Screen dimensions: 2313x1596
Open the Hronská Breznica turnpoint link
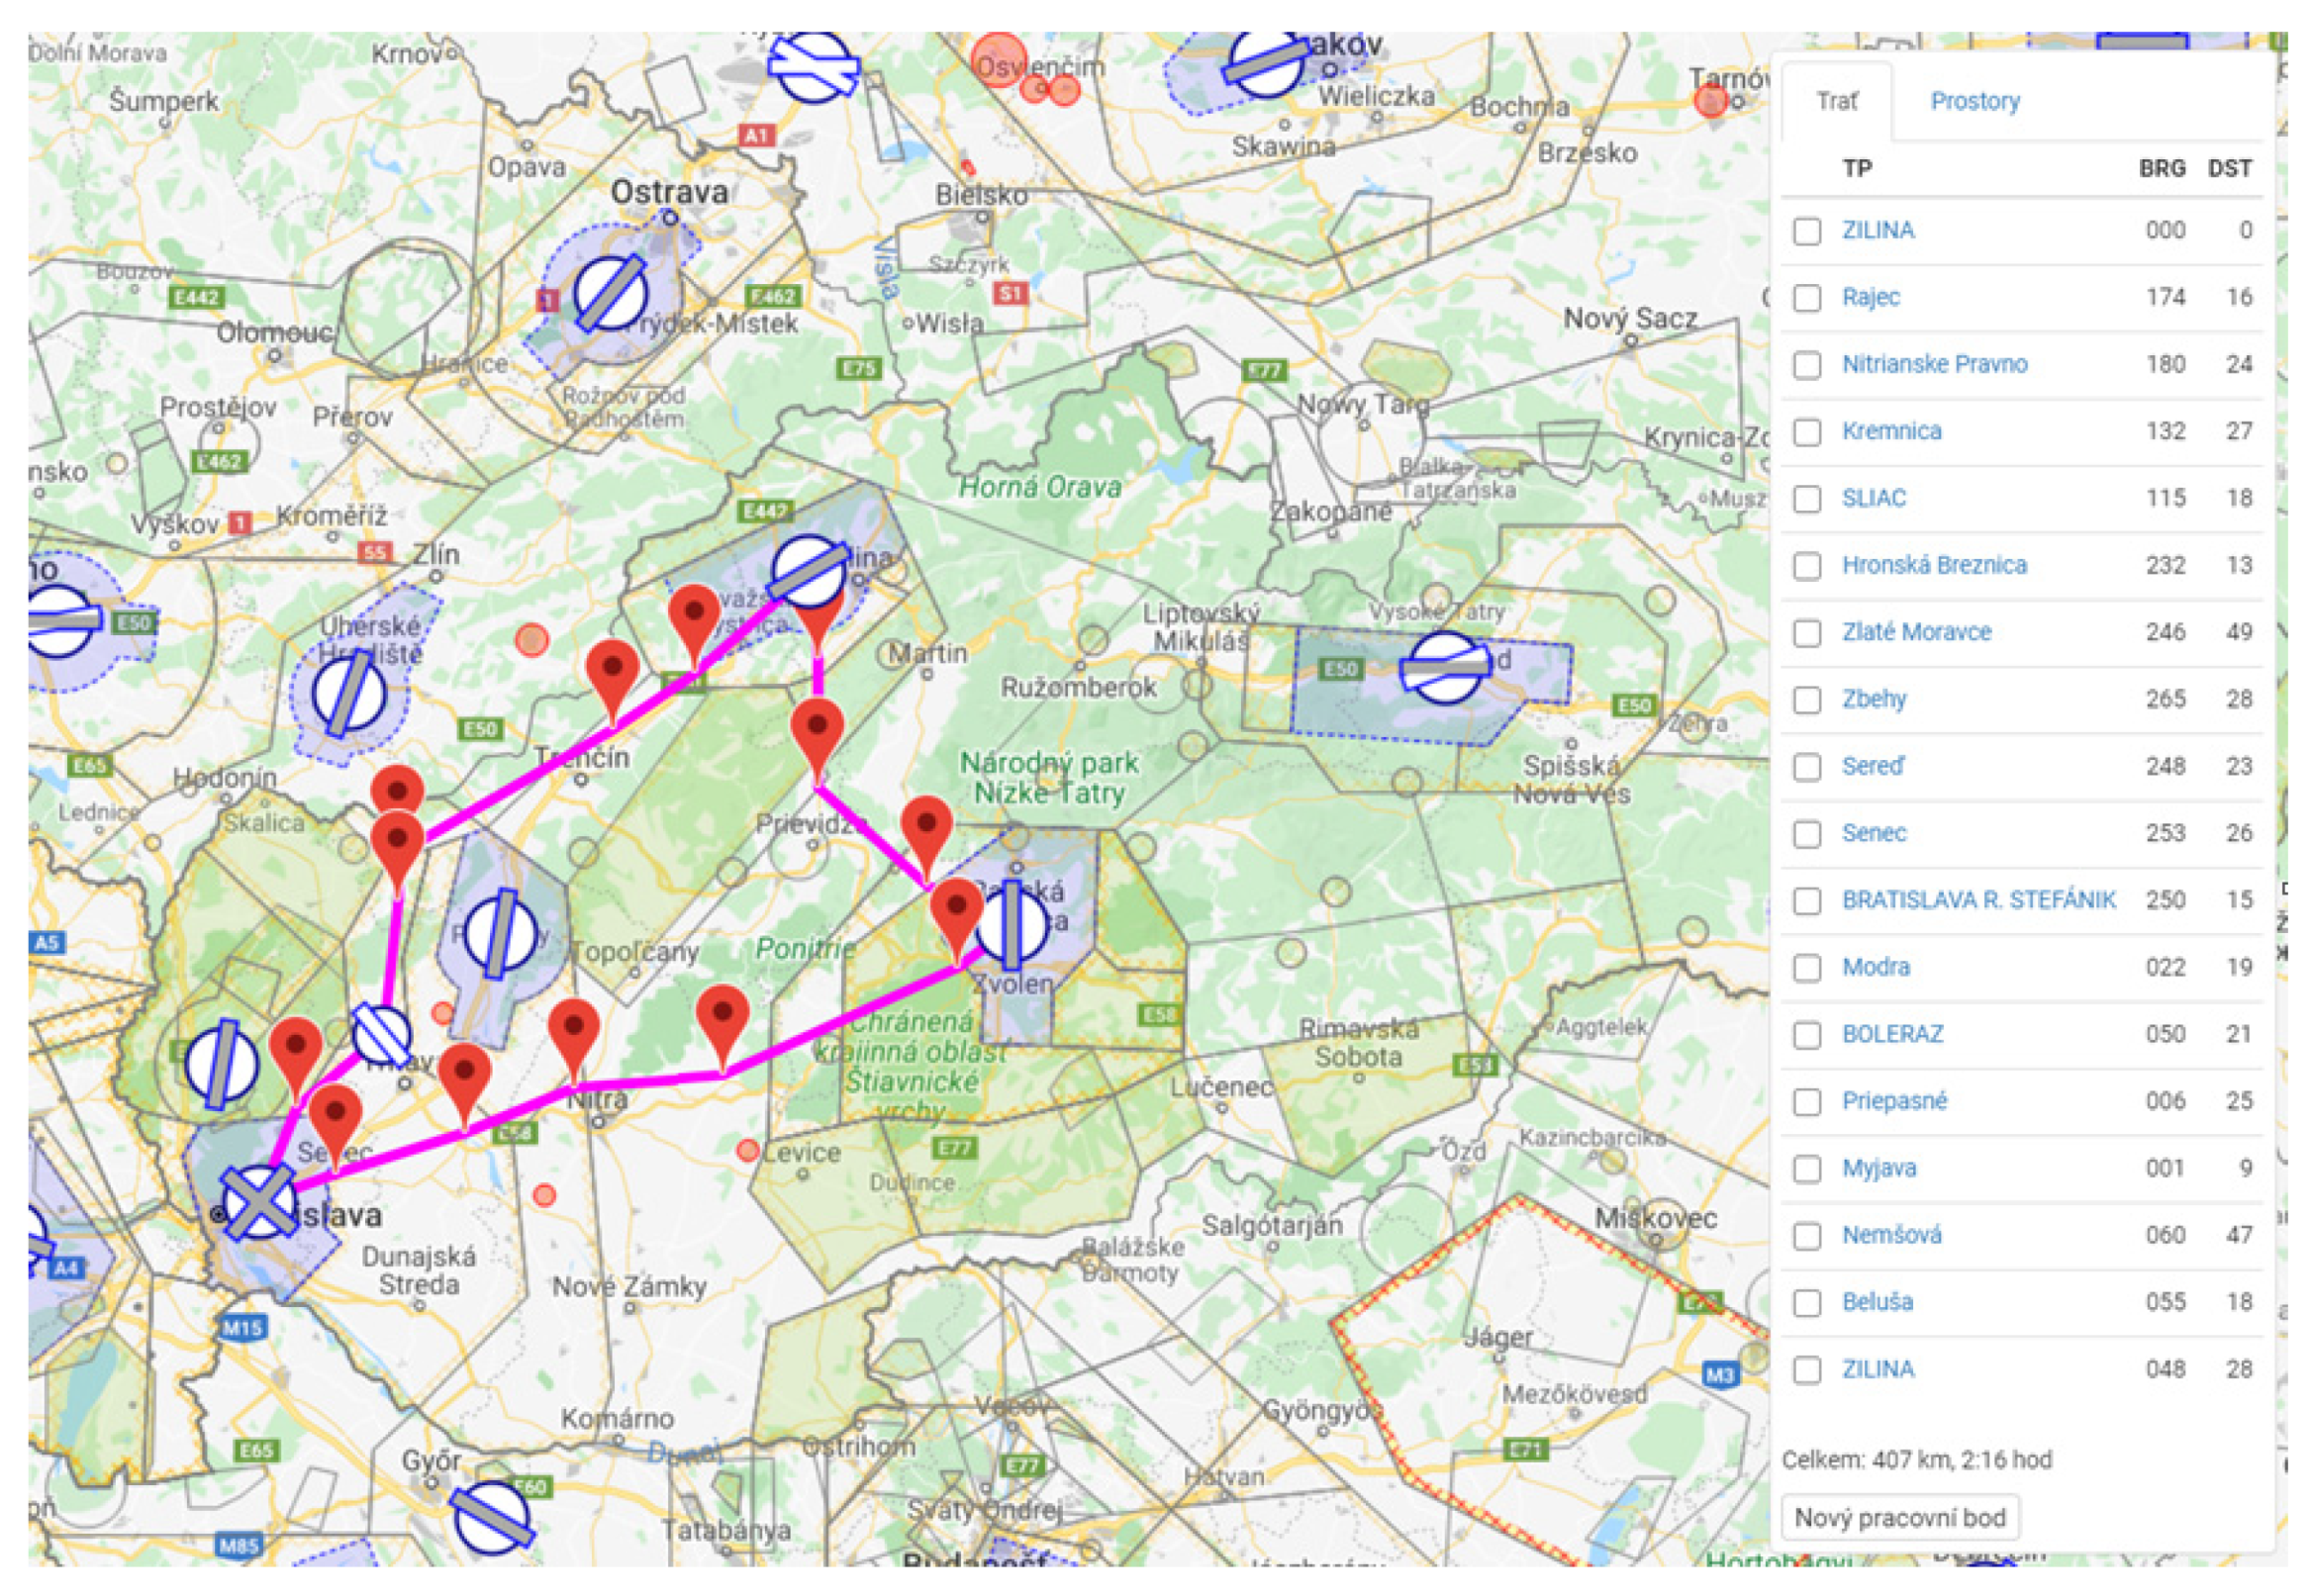[1934, 565]
